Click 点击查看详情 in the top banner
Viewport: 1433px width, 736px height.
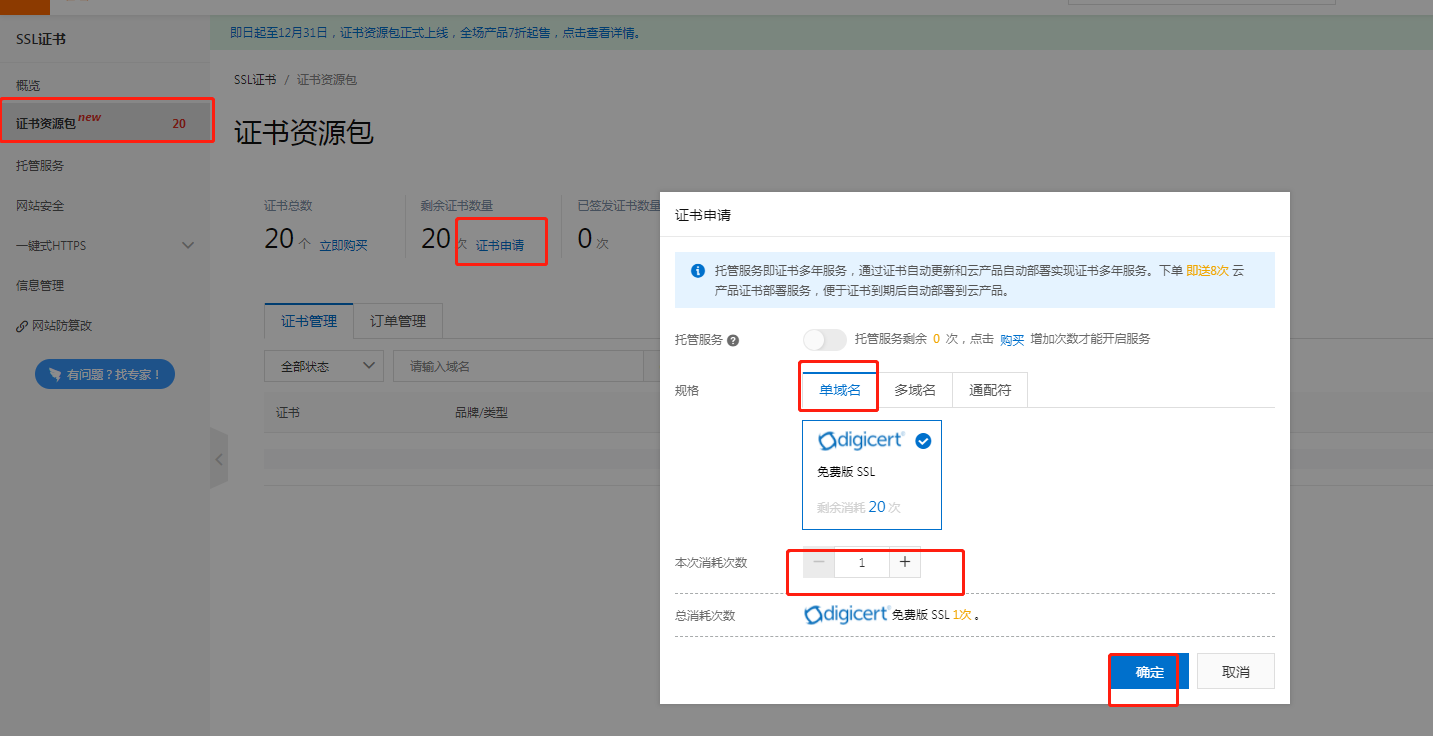pyautogui.click(x=599, y=33)
